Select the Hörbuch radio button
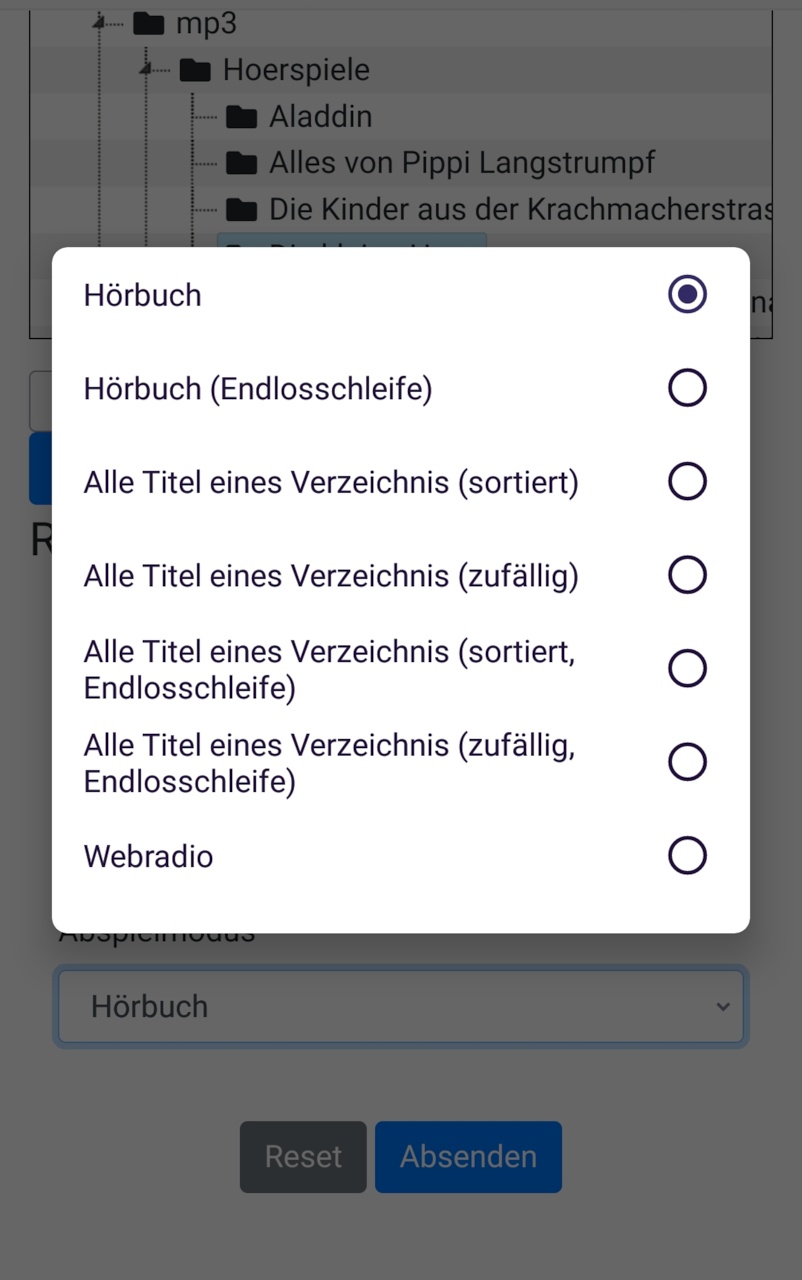The width and height of the screenshot is (802, 1280). (x=687, y=294)
